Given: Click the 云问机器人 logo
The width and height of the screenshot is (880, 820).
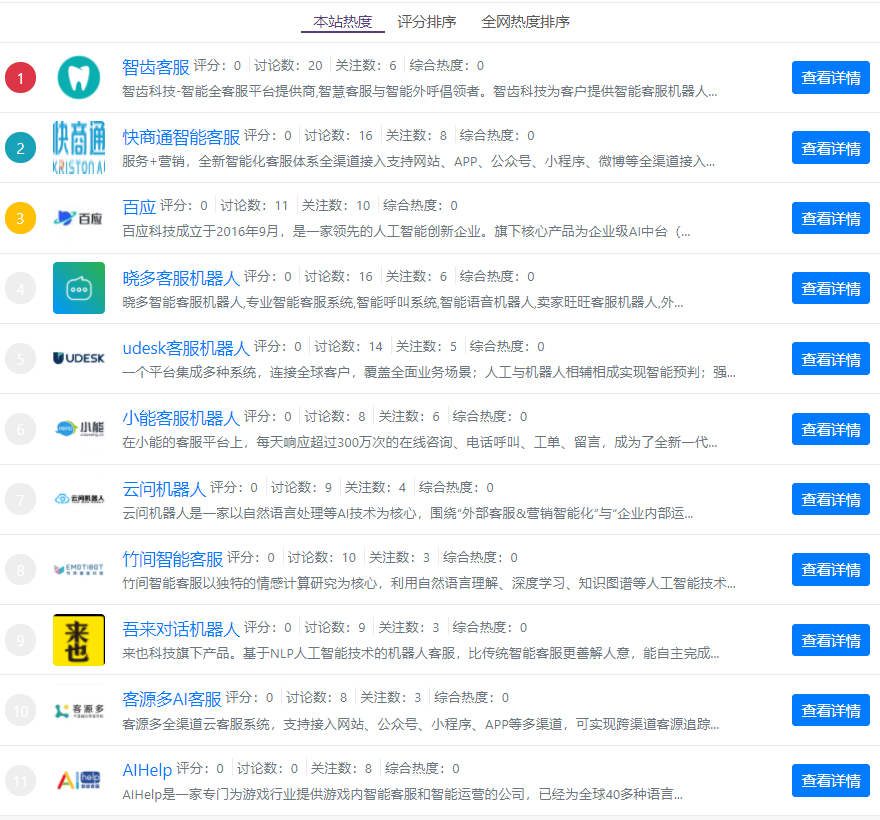Looking at the screenshot, I should (x=79, y=499).
